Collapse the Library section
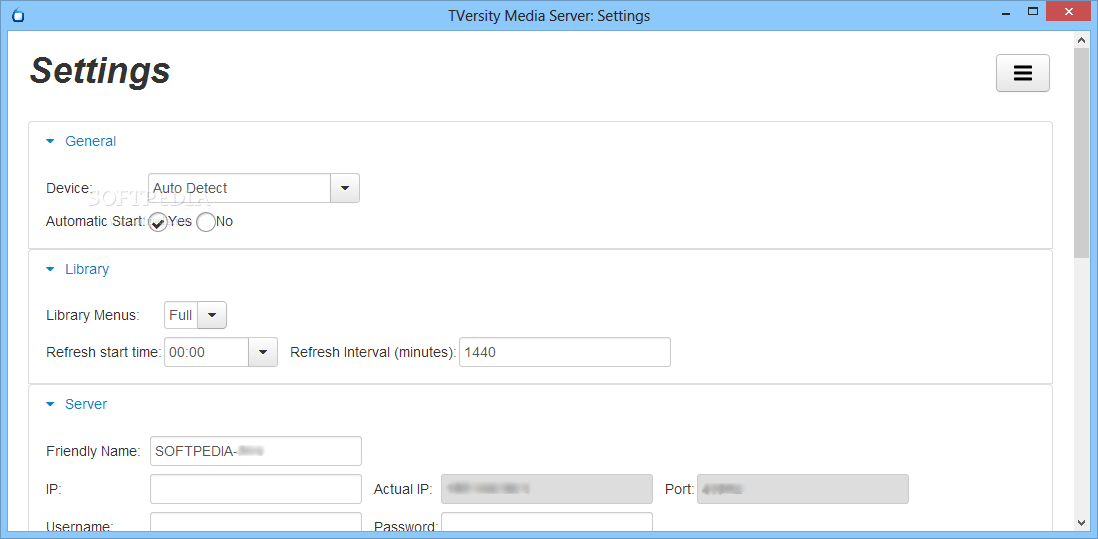The image size is (1098, 539). click(x=77, y=269)
